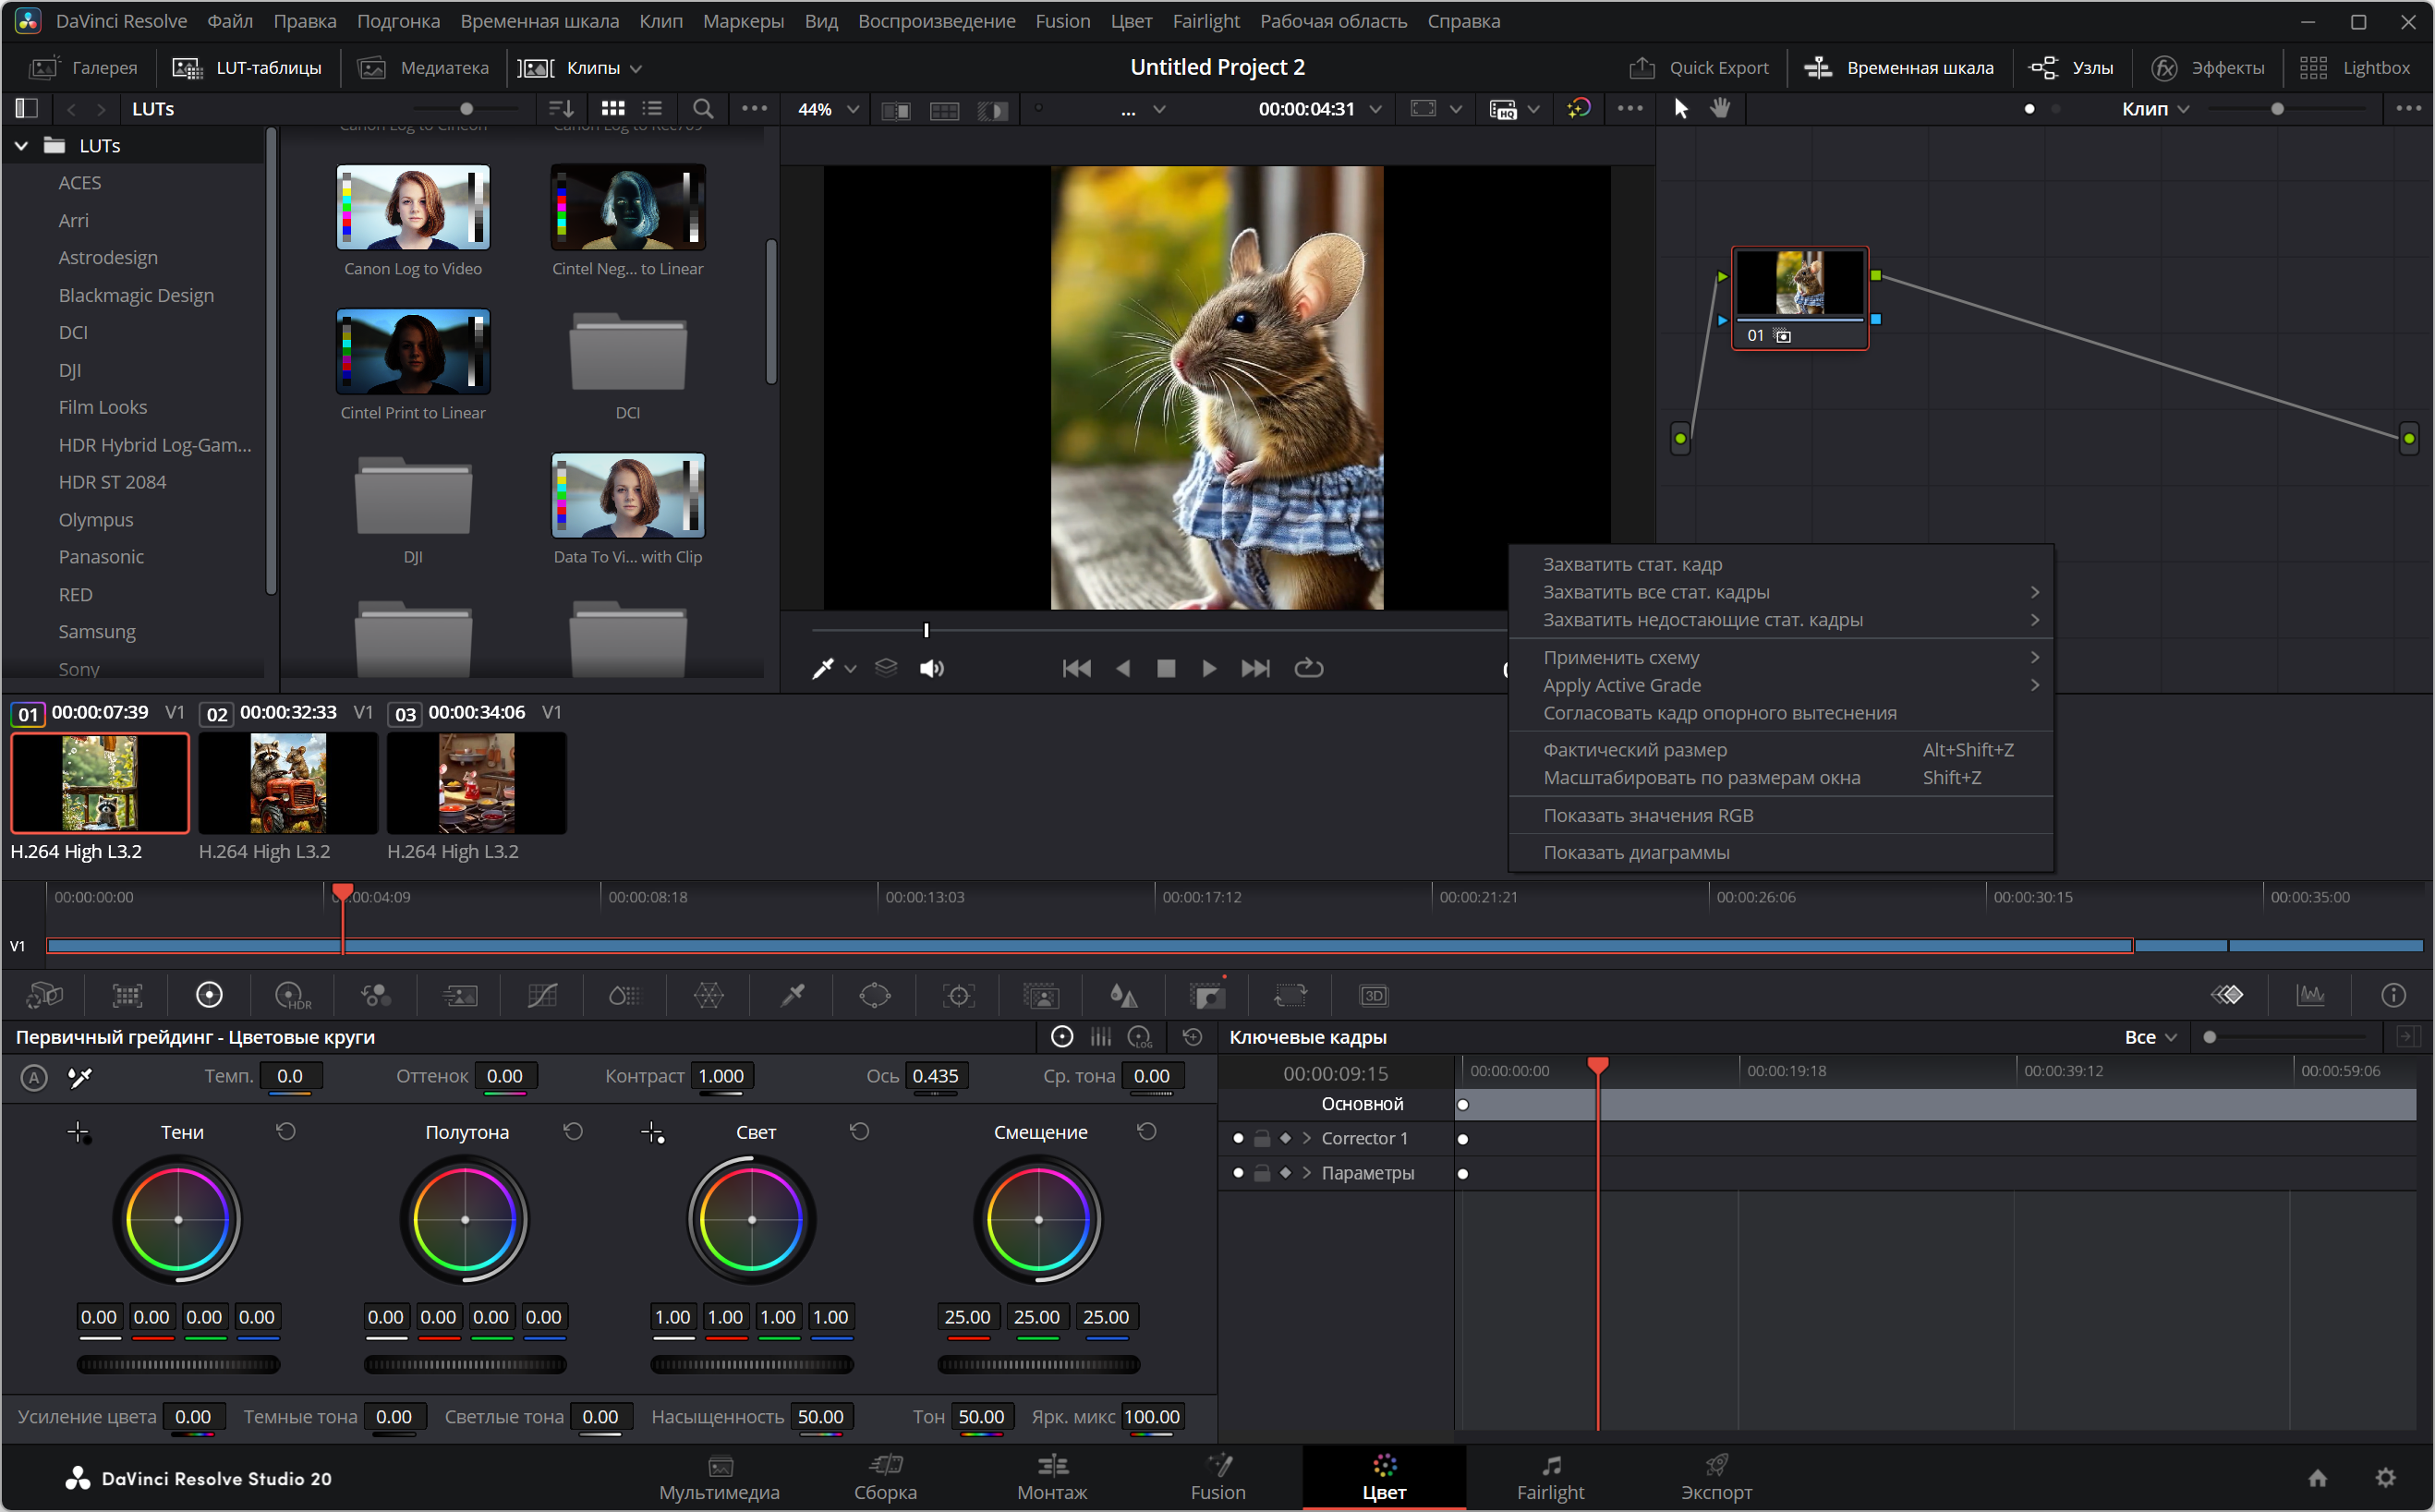Click the search icon in LUTs panel
This screenshot has height=1512, width=2435.
click(703, 108)
